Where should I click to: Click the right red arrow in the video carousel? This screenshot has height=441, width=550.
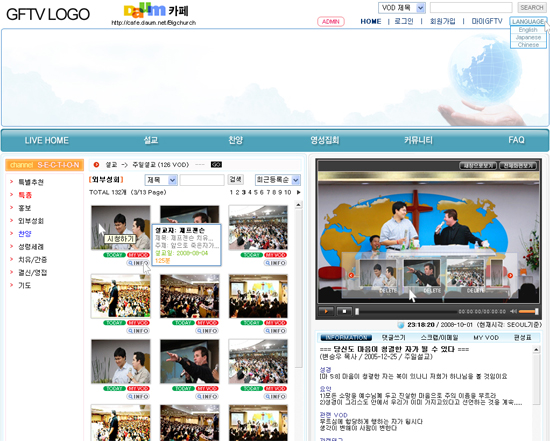pyautogui.click(x=510, y=275)
